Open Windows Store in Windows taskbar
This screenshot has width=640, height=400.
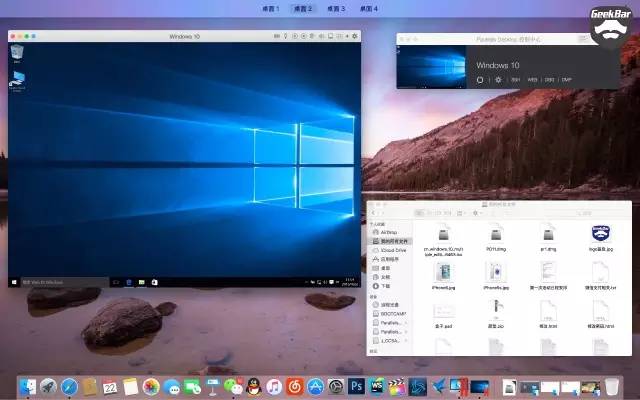pos(154,282)
